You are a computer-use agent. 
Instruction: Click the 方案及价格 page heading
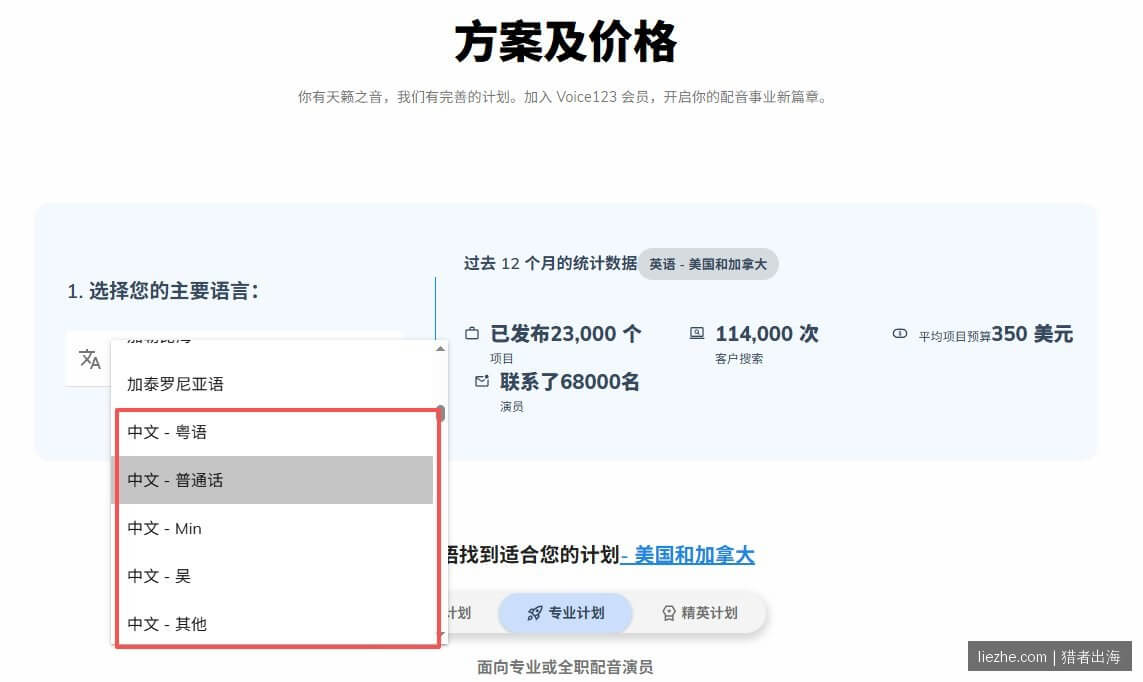tap(566, 42)
